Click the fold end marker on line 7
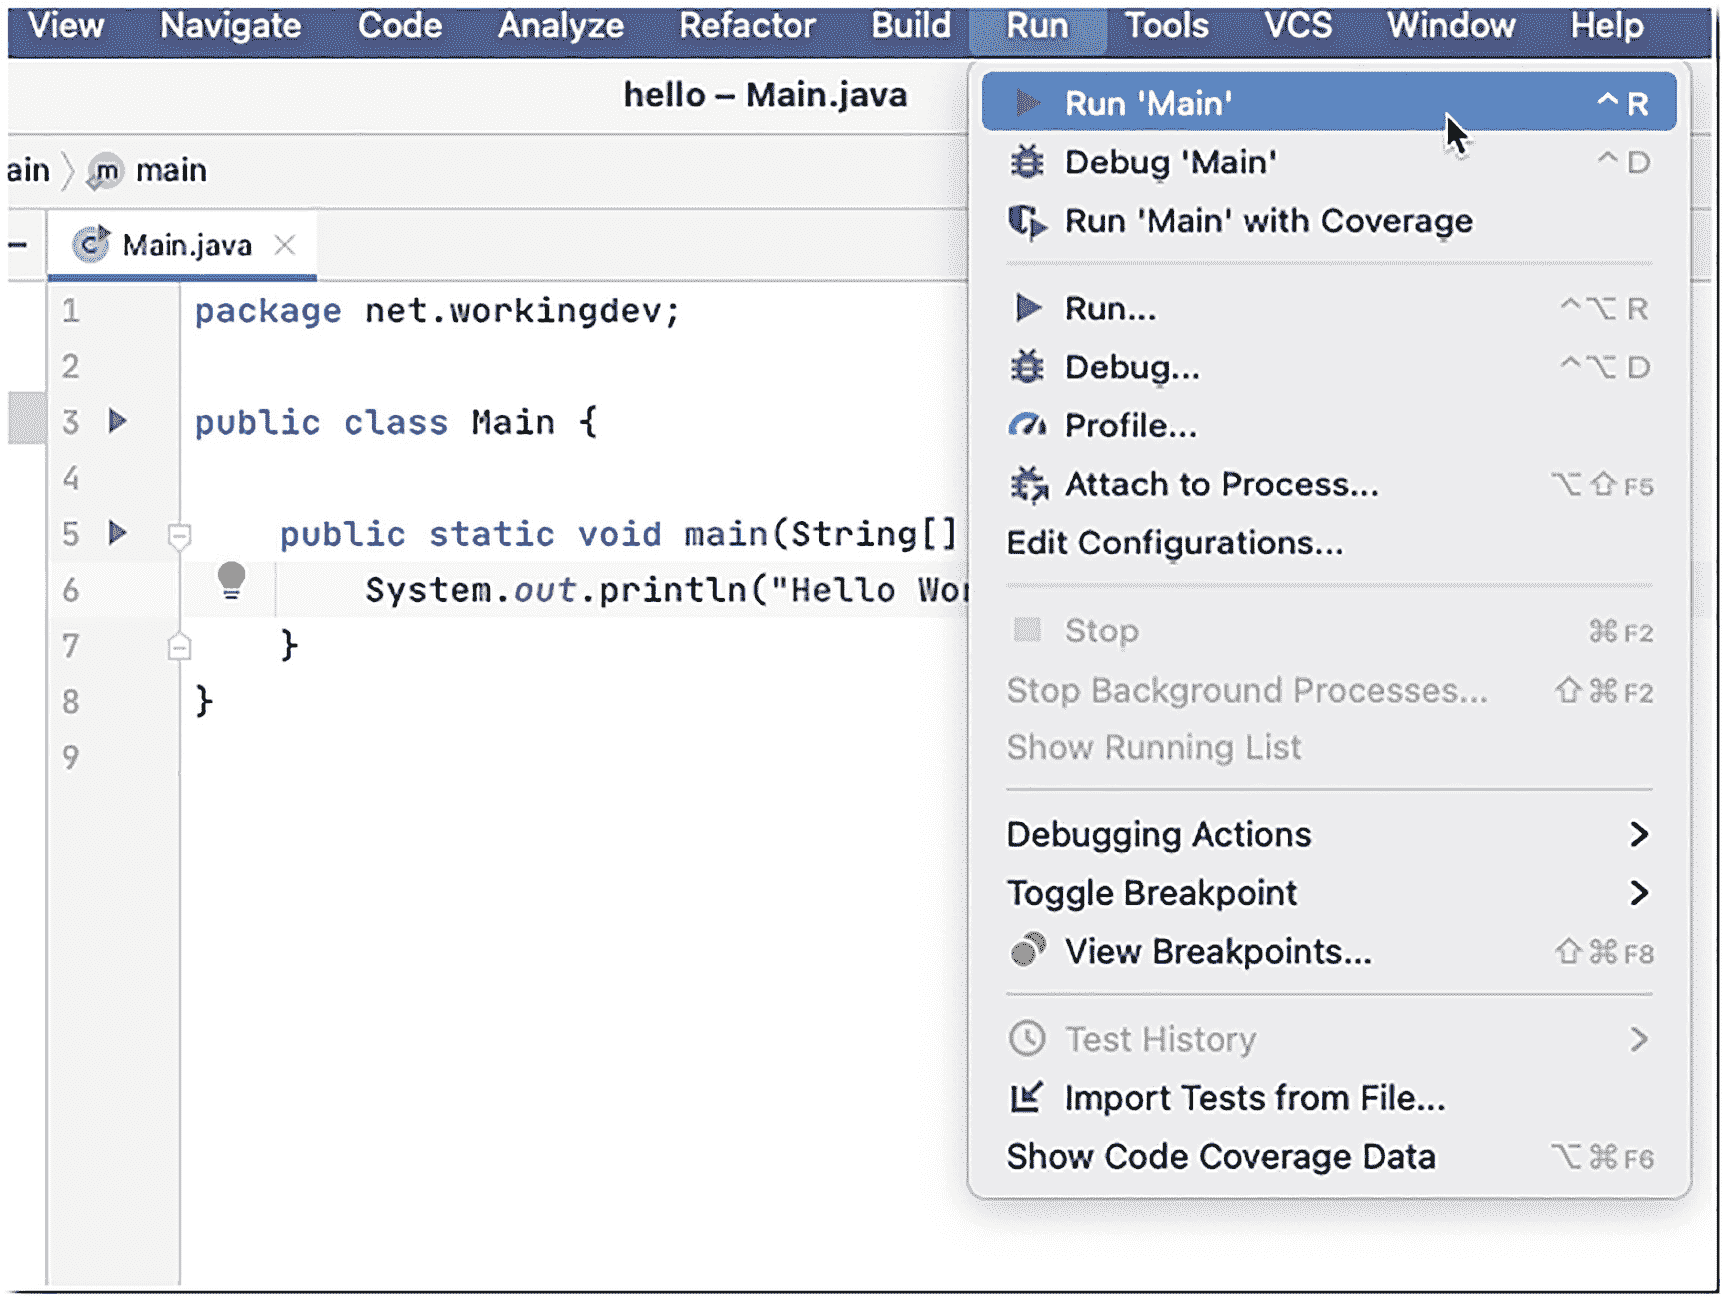The image size is (1725, 1299). [179, 647]
